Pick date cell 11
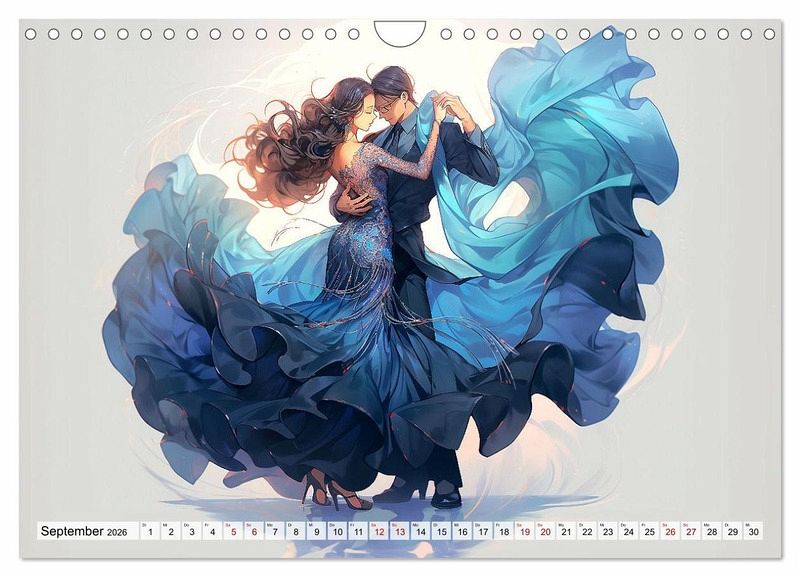800x577 pixels. [x=358, y=531]
